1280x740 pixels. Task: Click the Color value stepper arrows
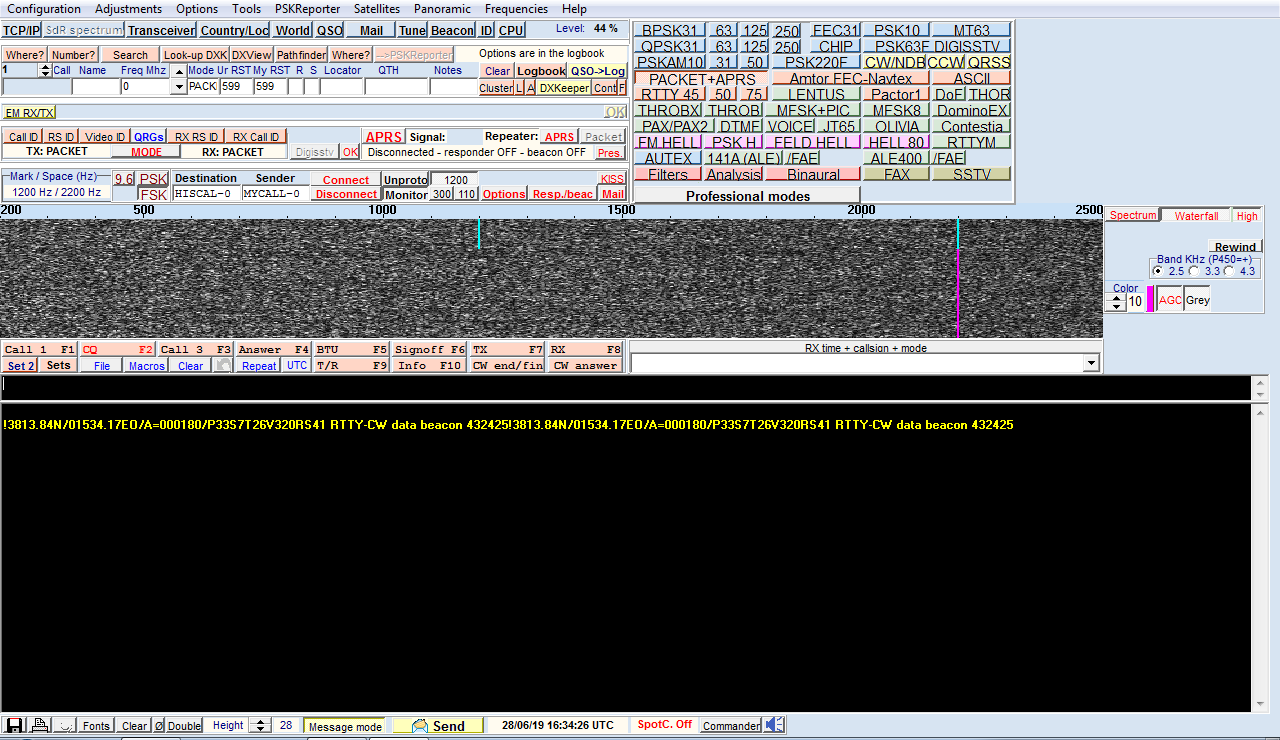tap(1118, 302)
